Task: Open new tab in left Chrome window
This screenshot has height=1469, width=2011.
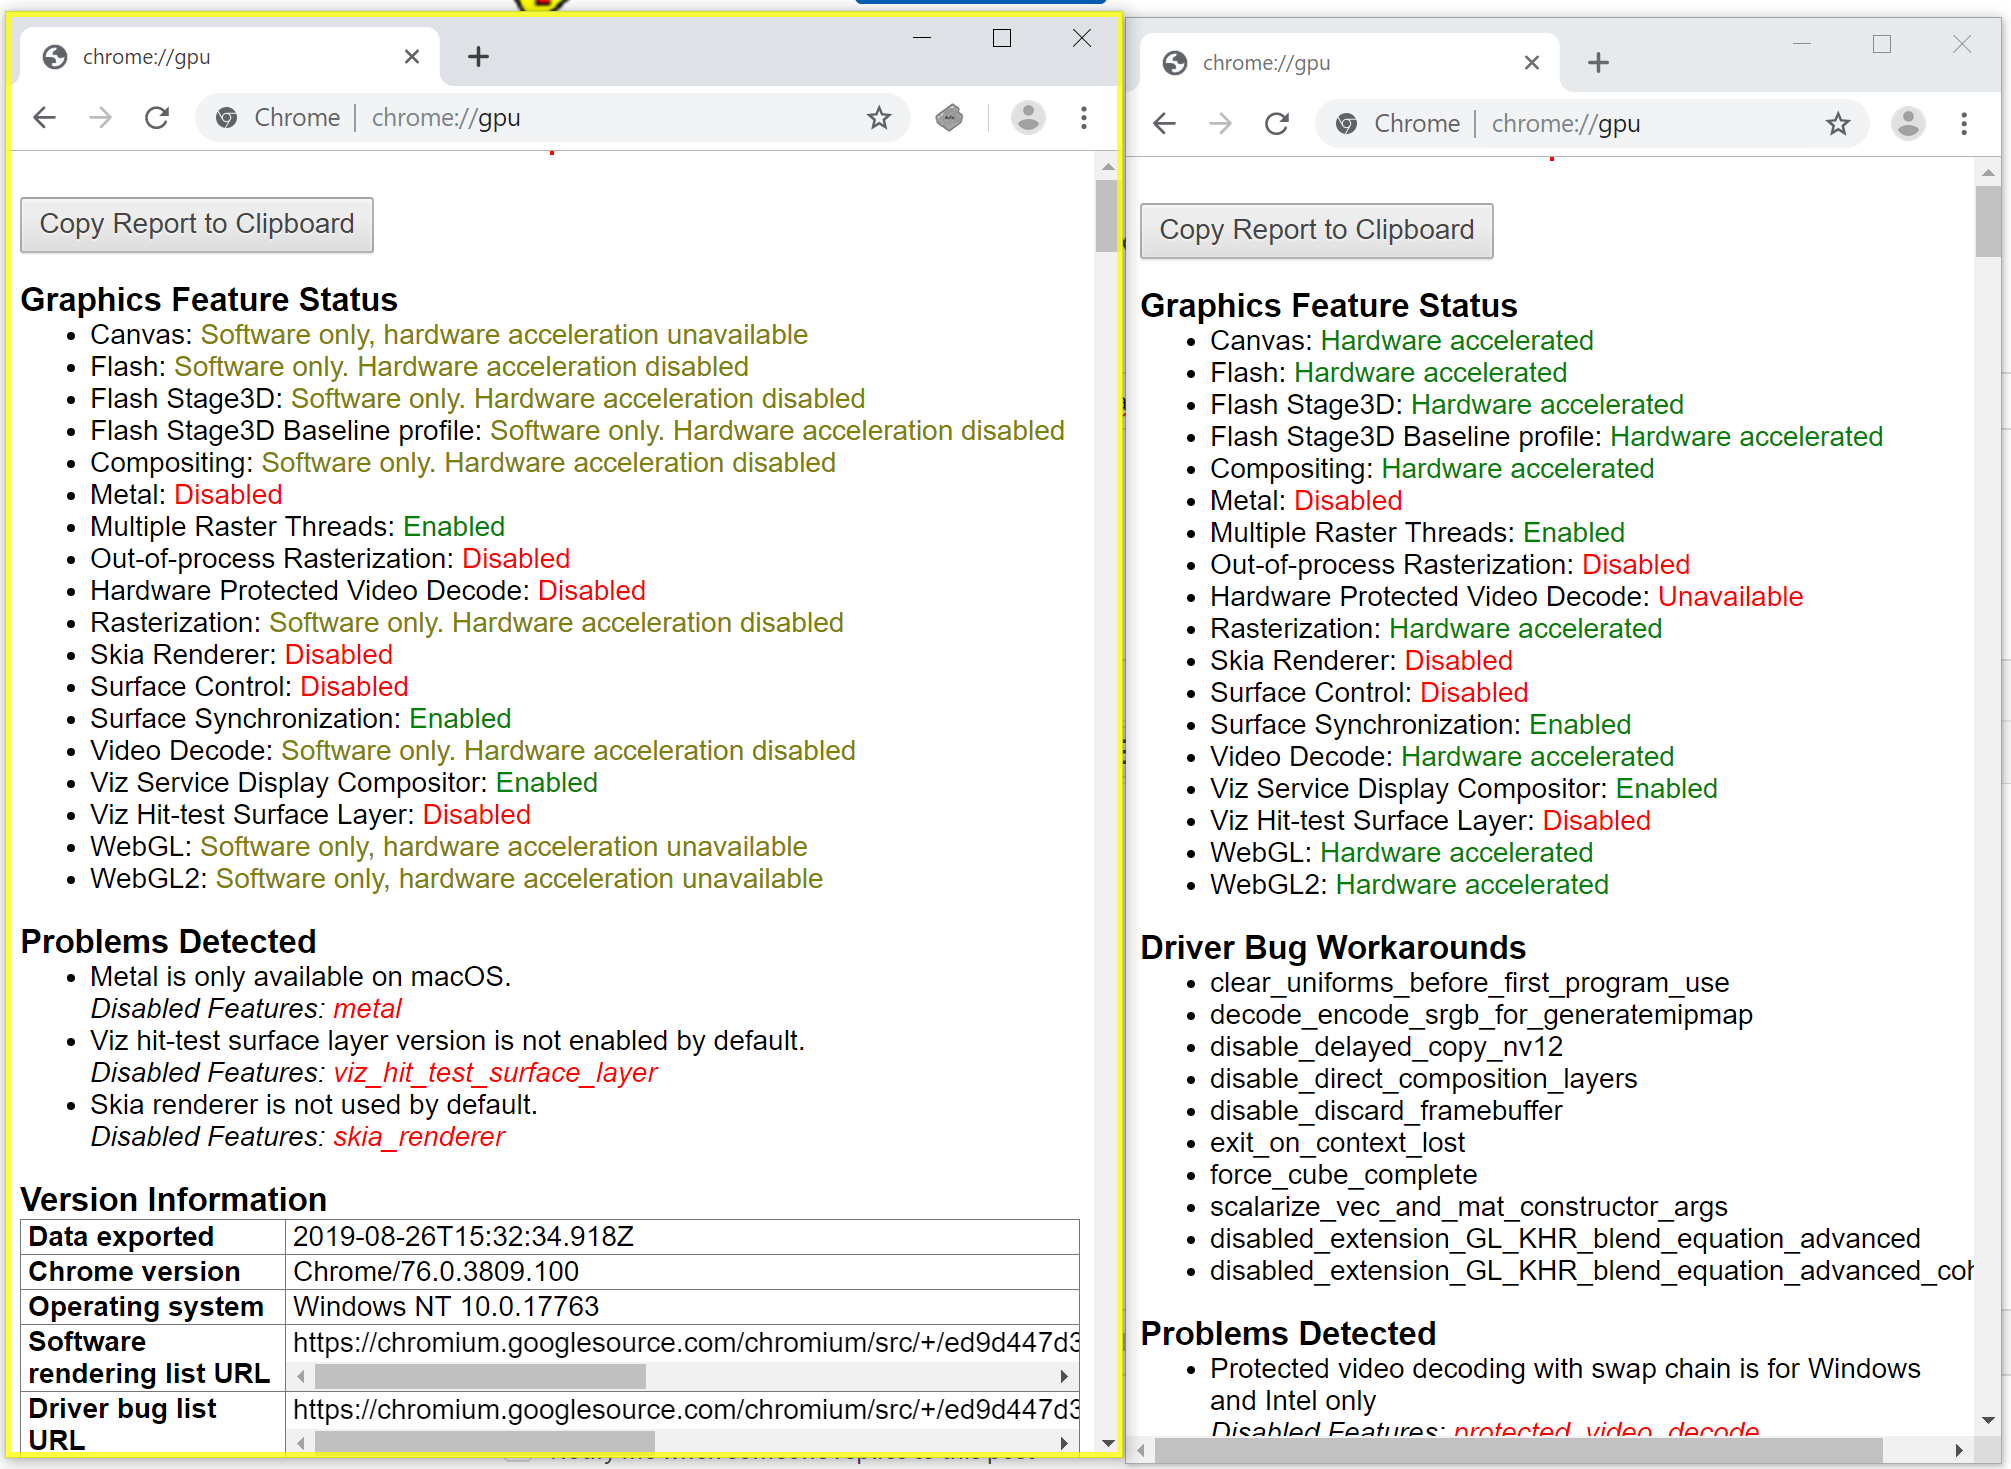Action: point(478,57)
